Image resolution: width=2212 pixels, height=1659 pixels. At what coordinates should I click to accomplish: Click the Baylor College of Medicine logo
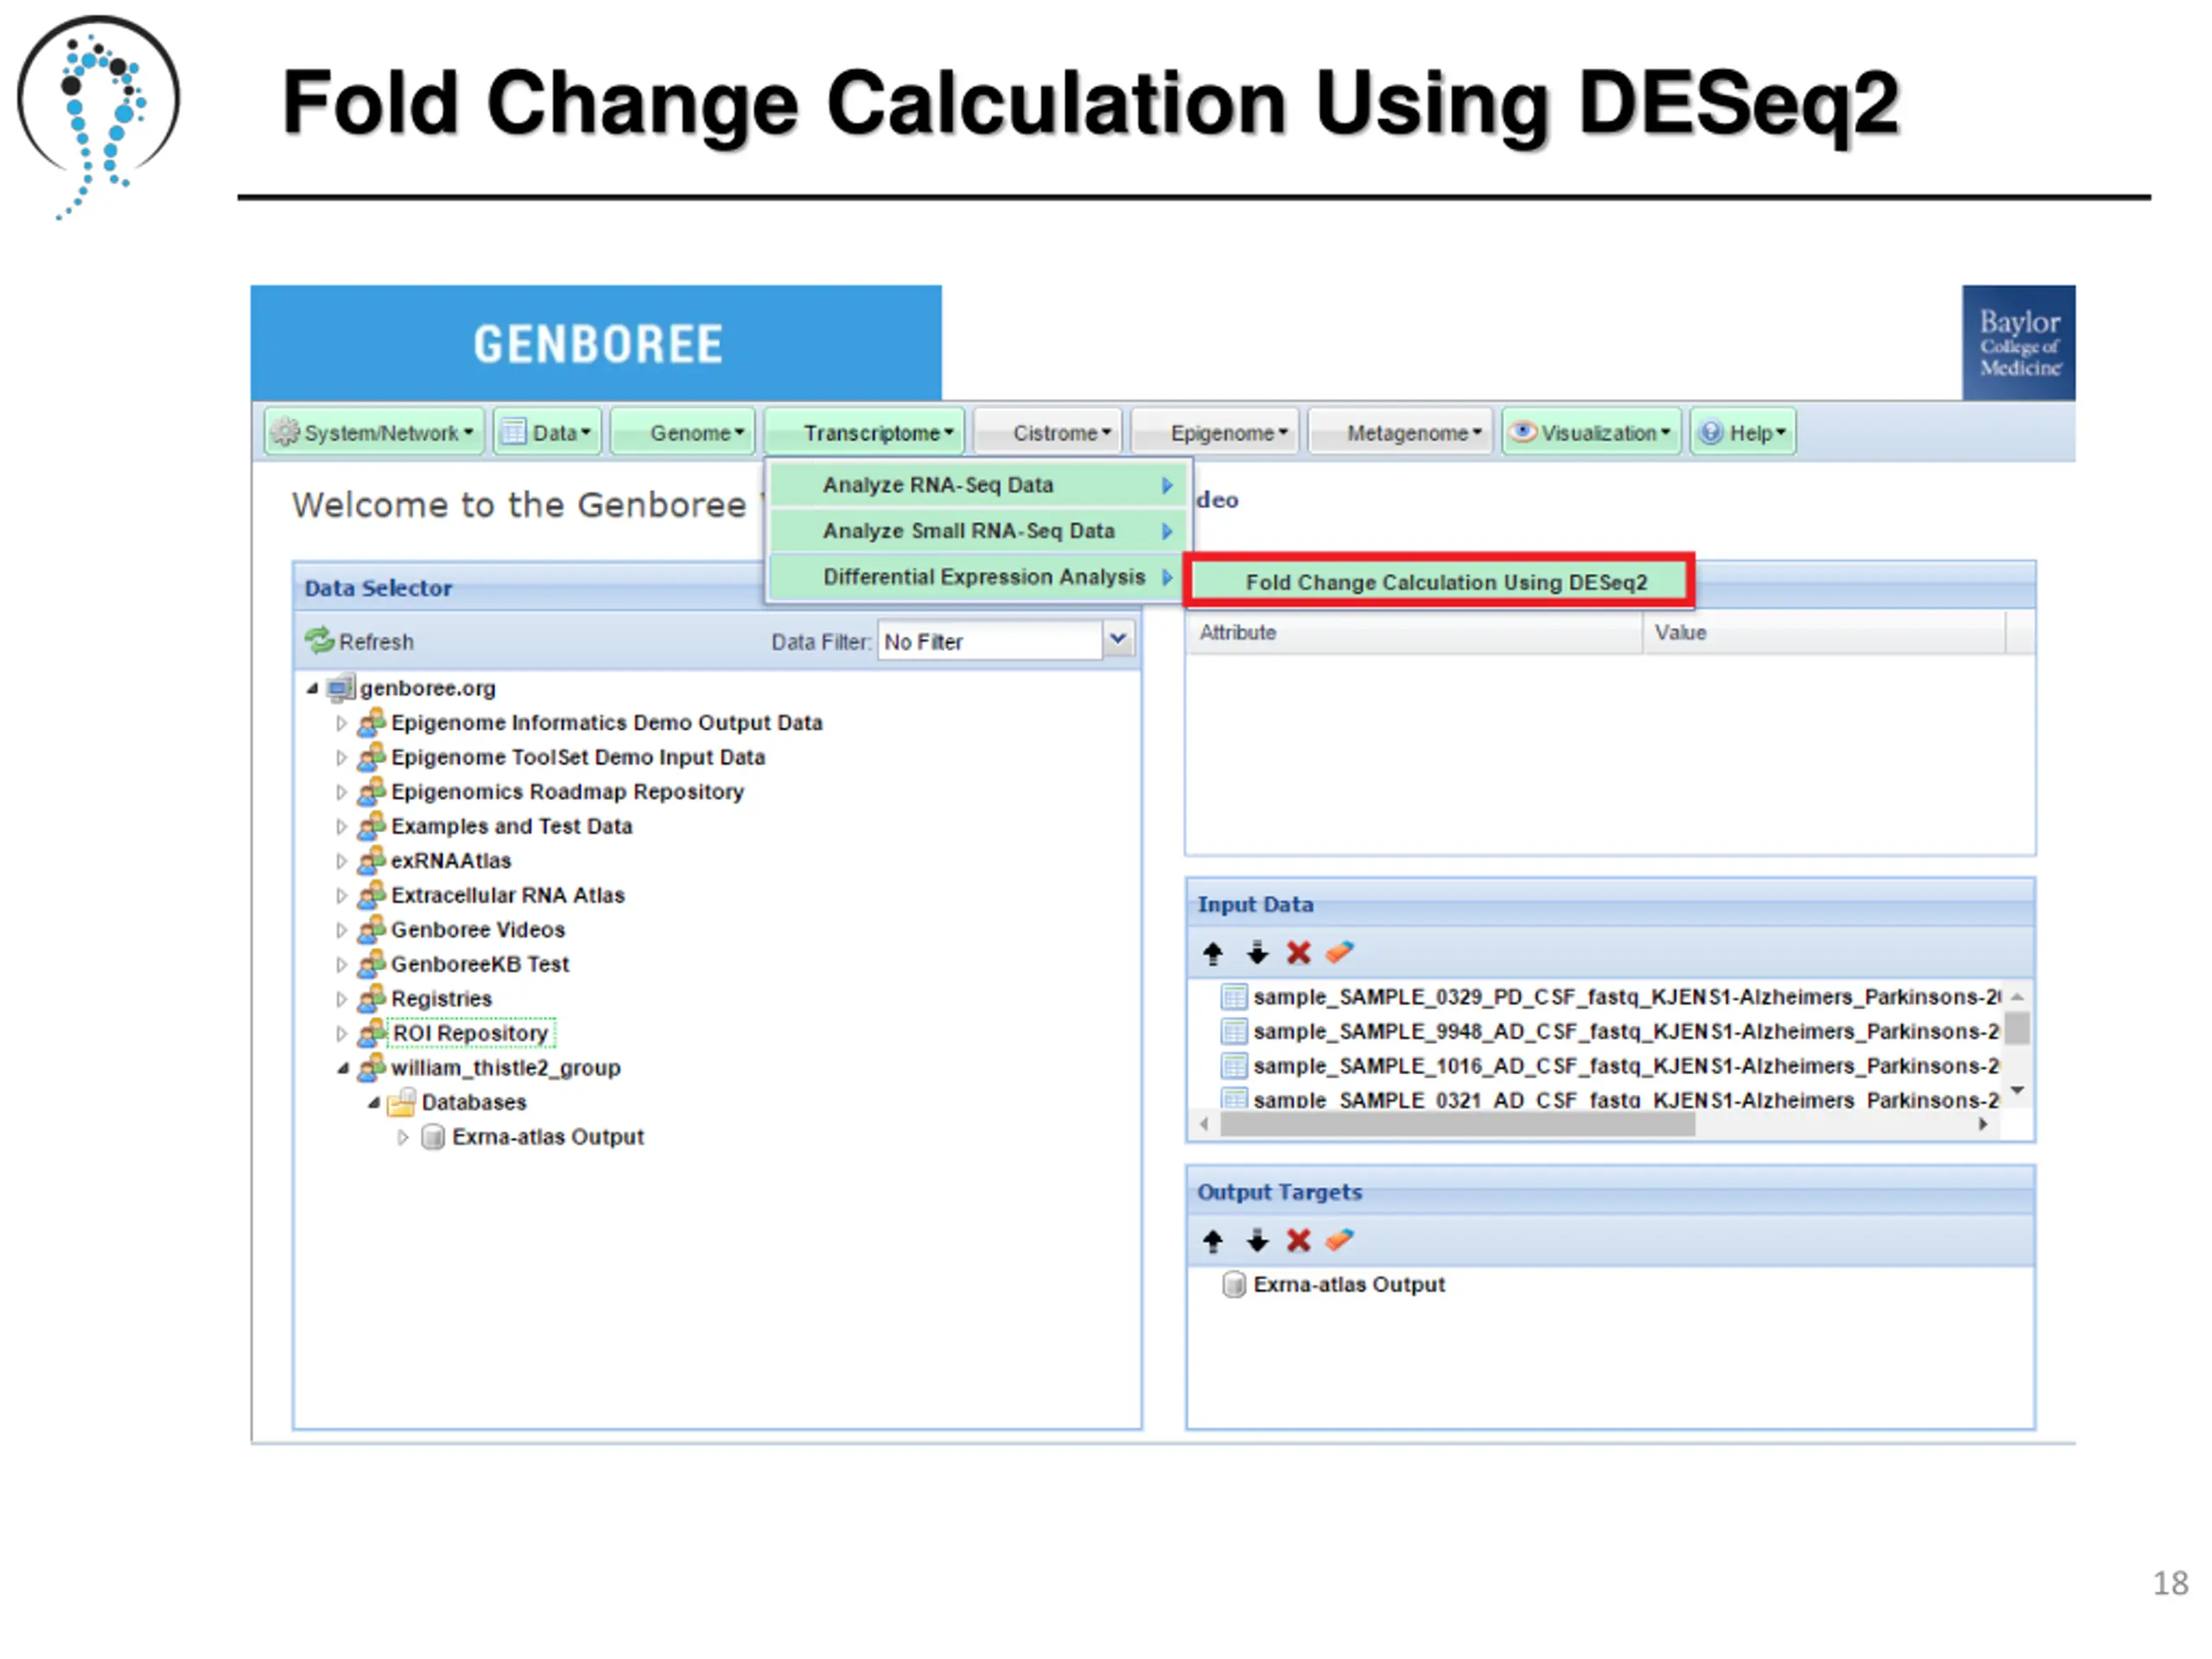click(x=2018, y=343)
